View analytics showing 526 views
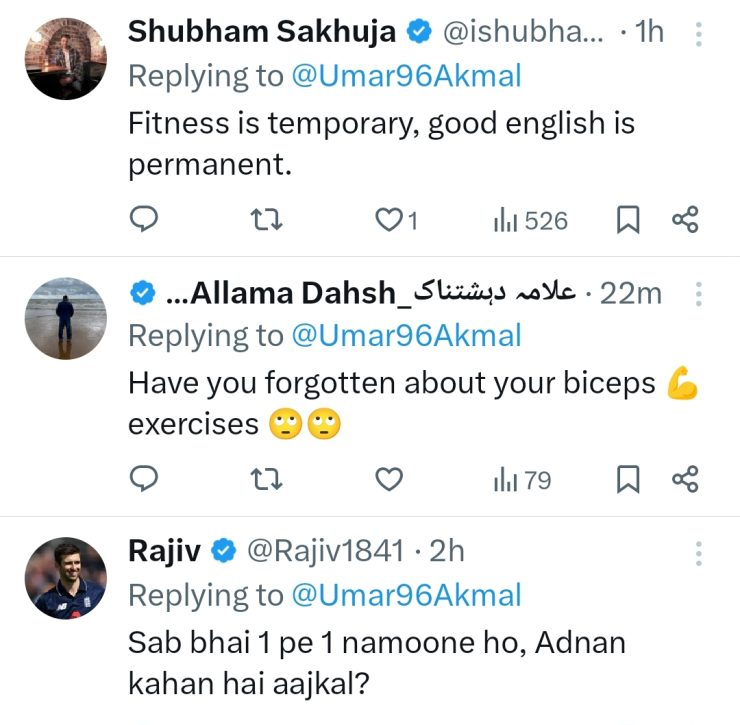The height and width of the screenshot is (725, 740). [x=530, y=220]
